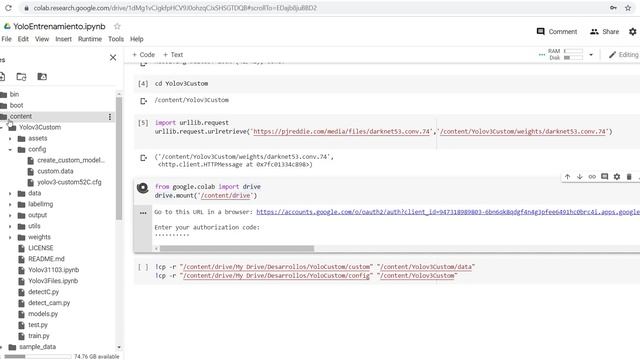Open the File menu

[7, 39]
